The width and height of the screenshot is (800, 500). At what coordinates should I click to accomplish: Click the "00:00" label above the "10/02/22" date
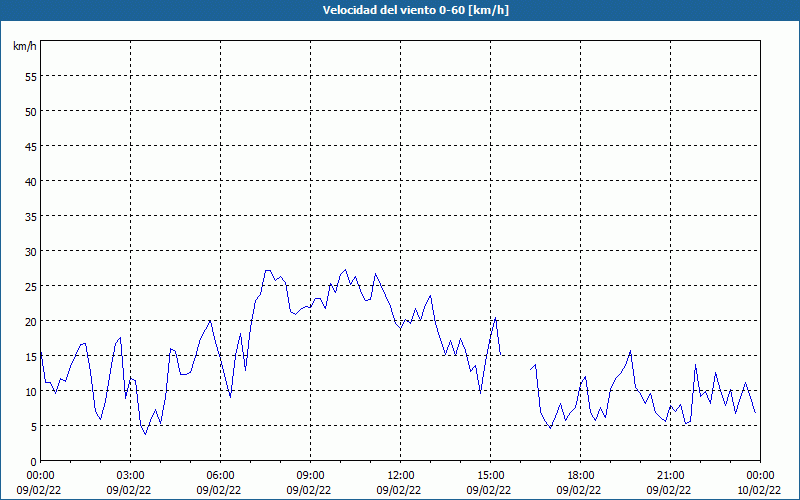[760, 476]
